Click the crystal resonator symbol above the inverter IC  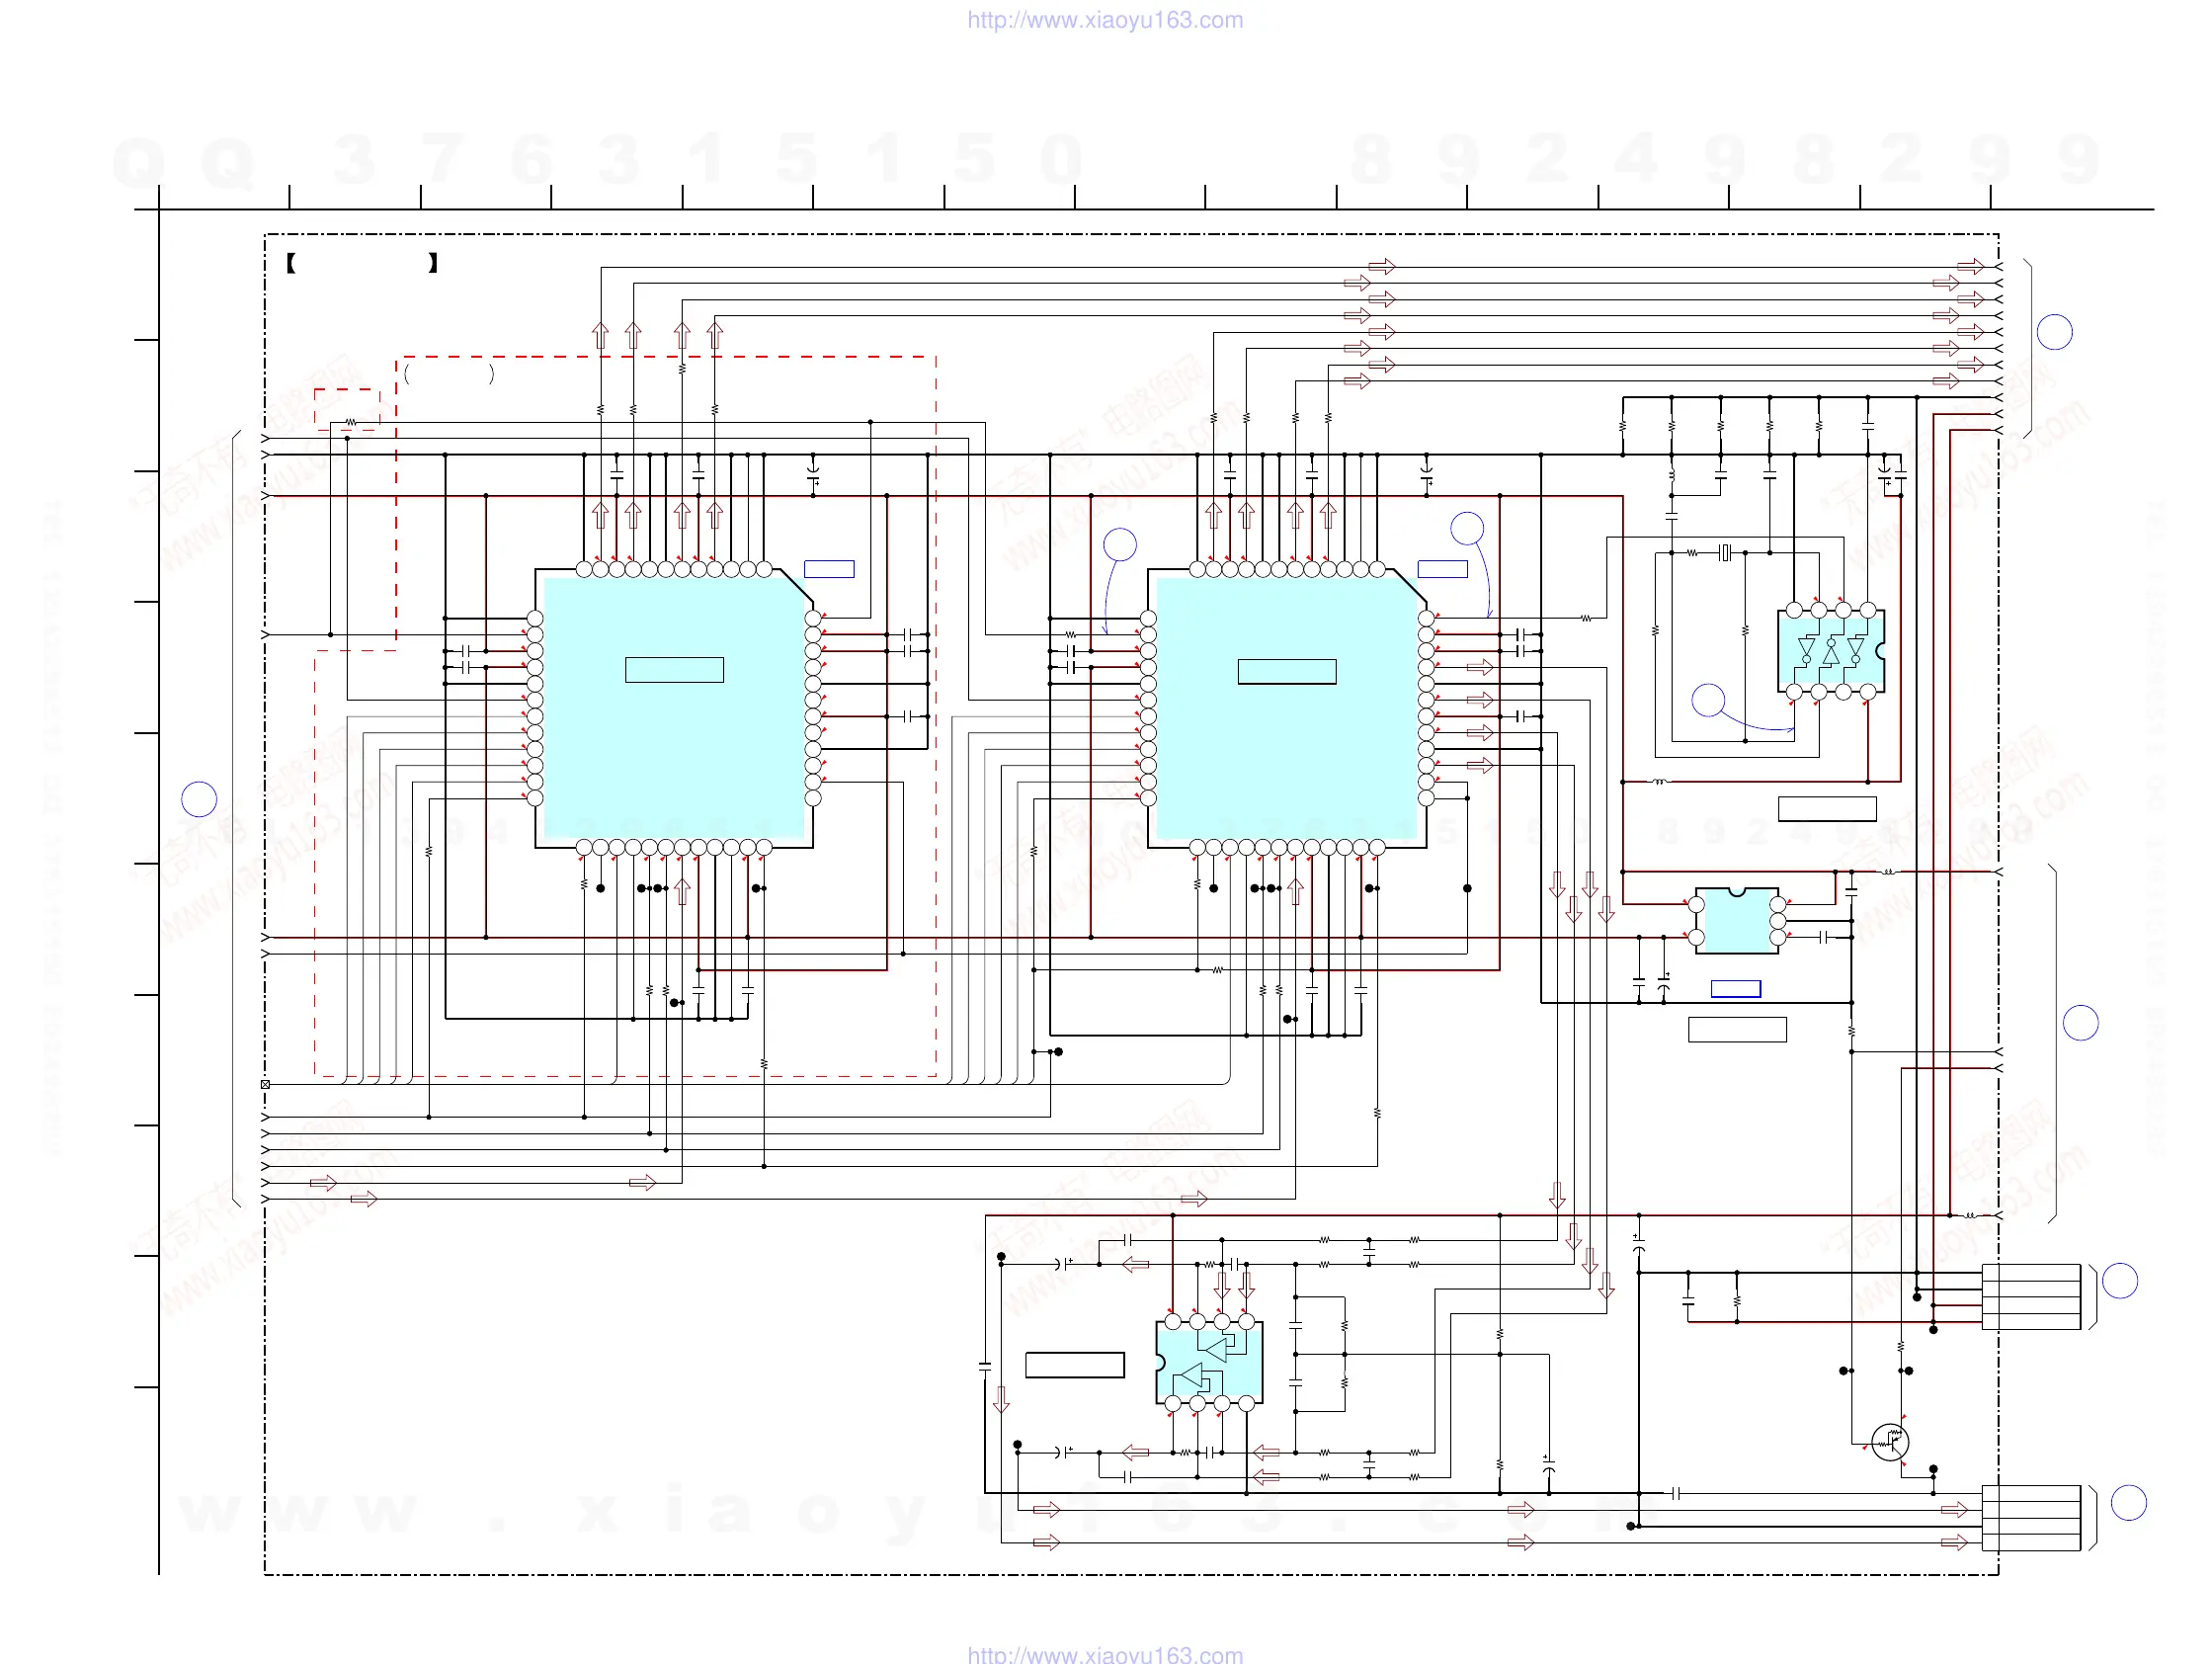pos(1724,552)
